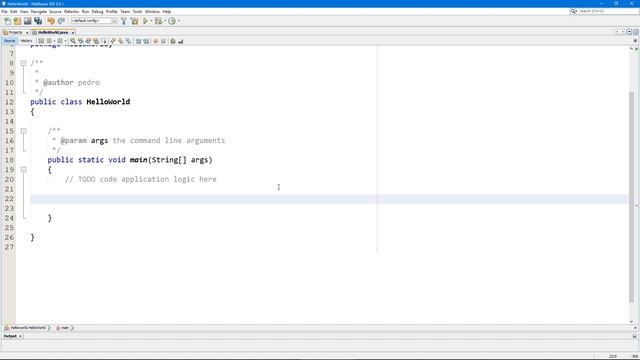This screenshot has width=640, height=360.
Task: Click the Find Selection magnifier icon in editor toolbar
Action: 73,41
